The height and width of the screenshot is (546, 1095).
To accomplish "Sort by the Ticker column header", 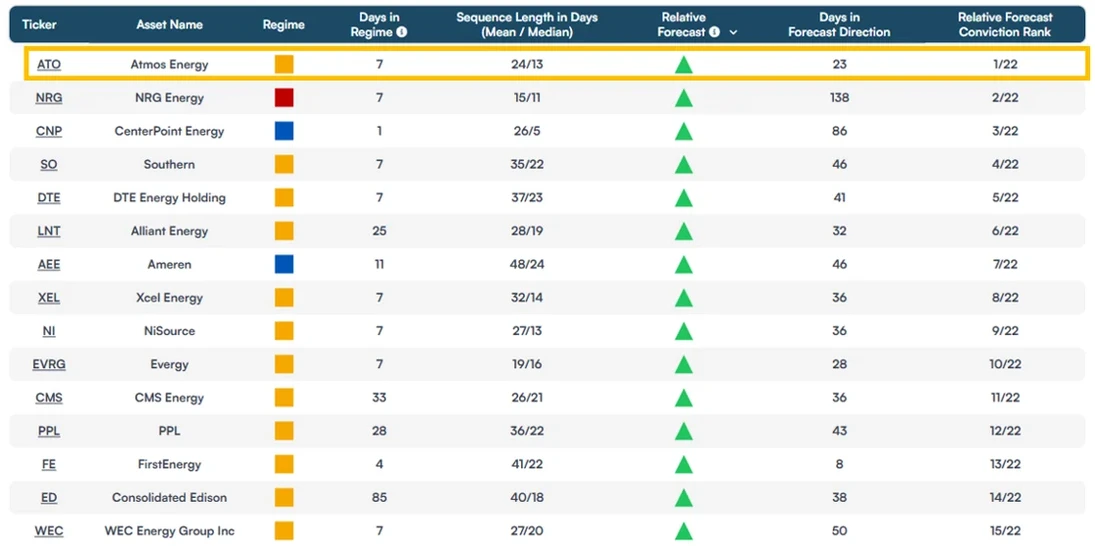I will click(39, 24).
